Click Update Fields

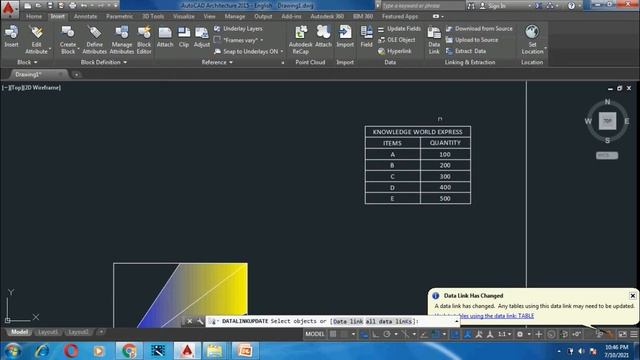[399, 29]
